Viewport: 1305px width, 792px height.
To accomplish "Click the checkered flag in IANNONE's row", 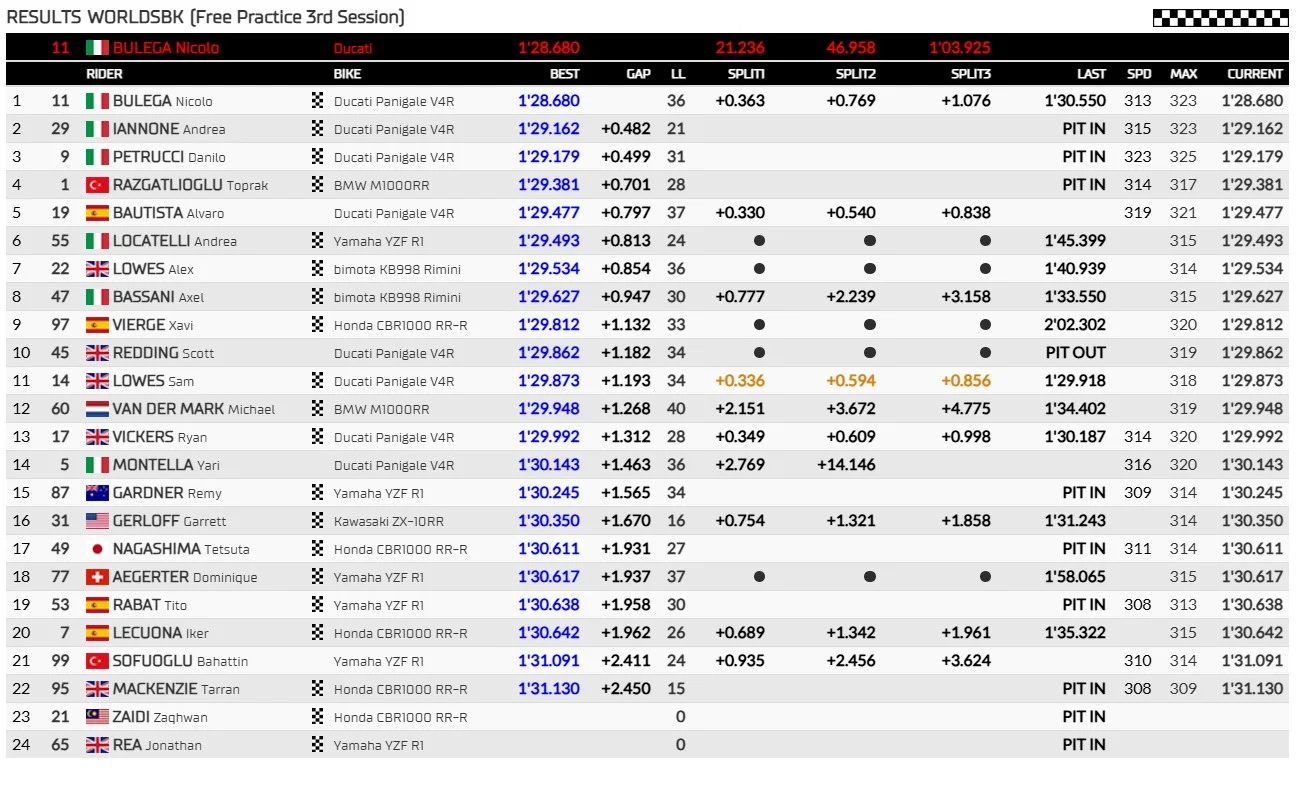I will (318, 128).
